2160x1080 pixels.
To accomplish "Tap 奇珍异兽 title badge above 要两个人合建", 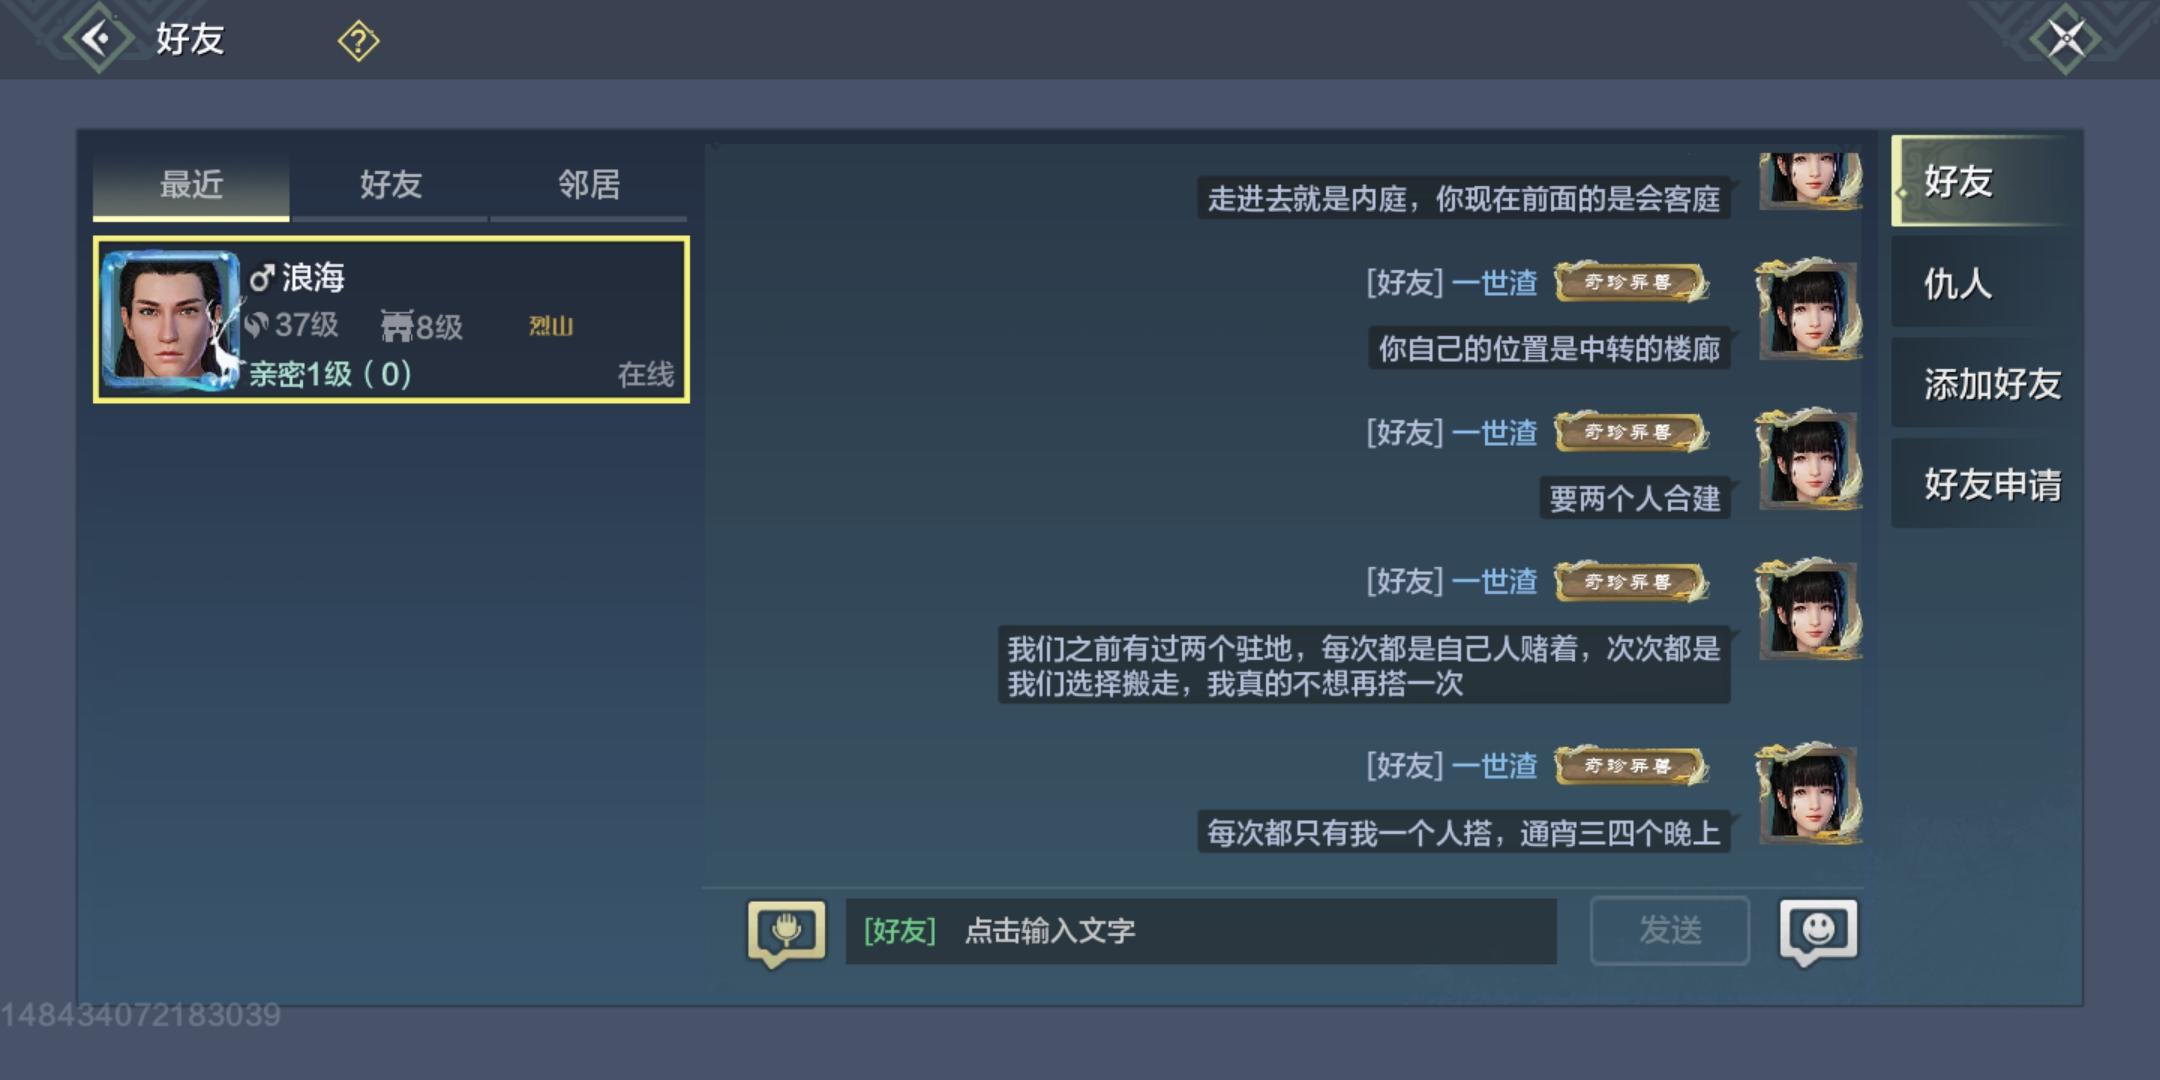I will click(1631, 432).
